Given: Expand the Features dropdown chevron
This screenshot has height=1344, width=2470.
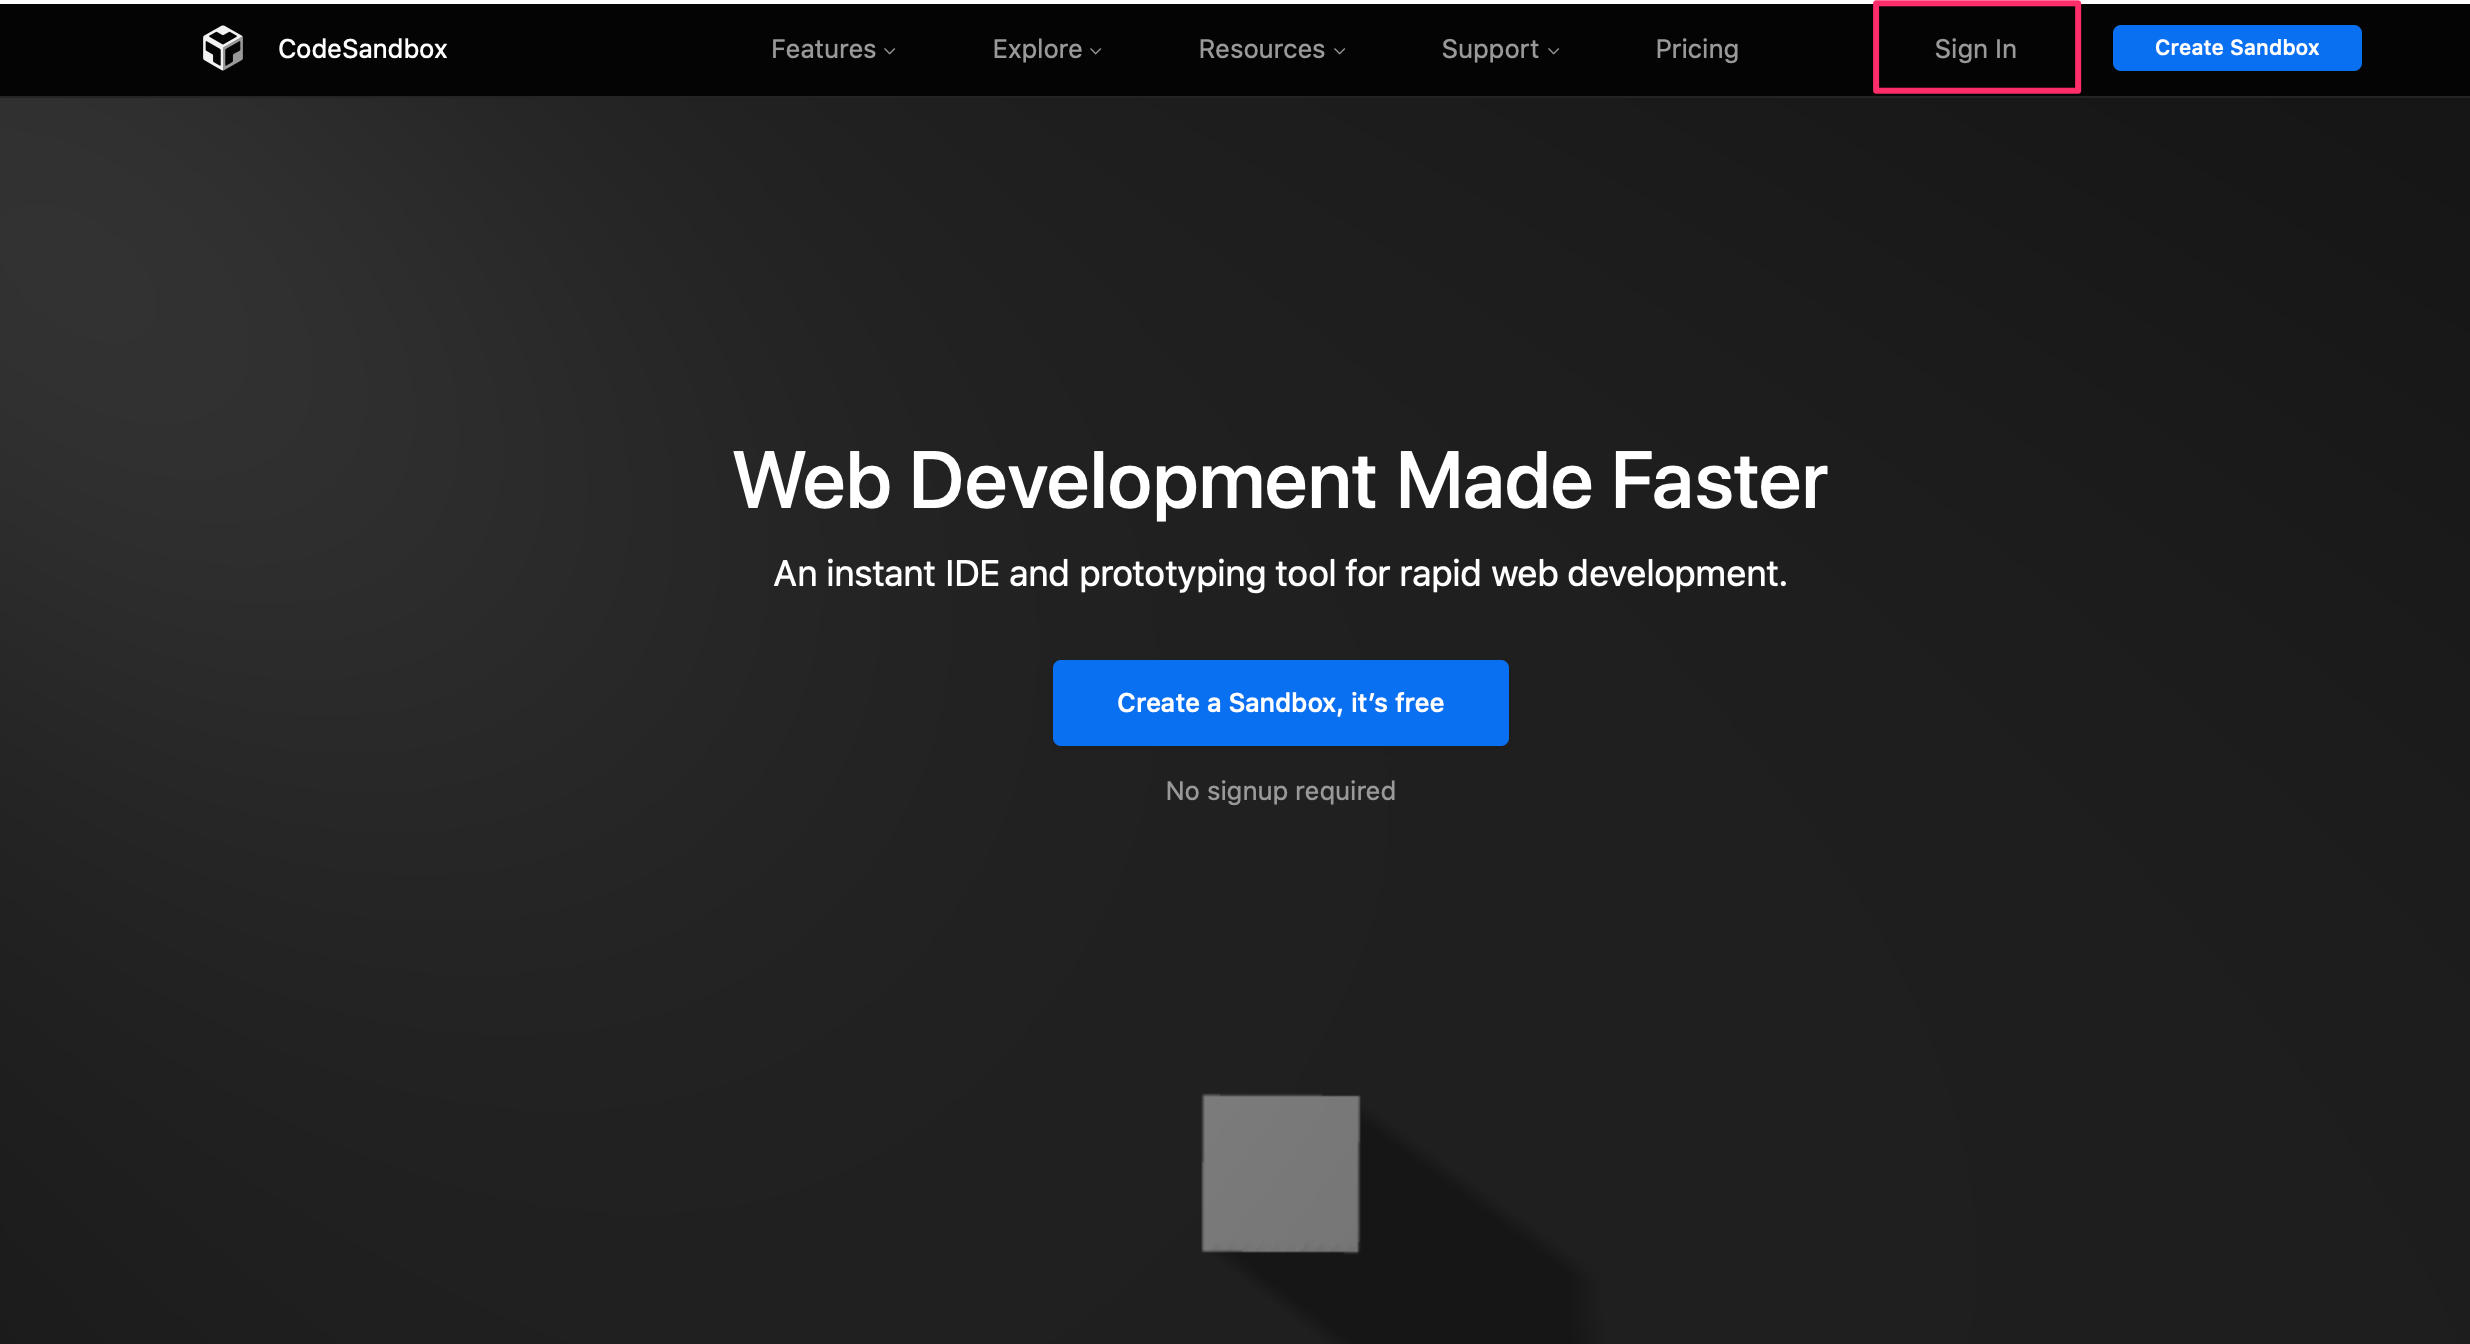Looking at the screenshot, I should click(889, 51).
